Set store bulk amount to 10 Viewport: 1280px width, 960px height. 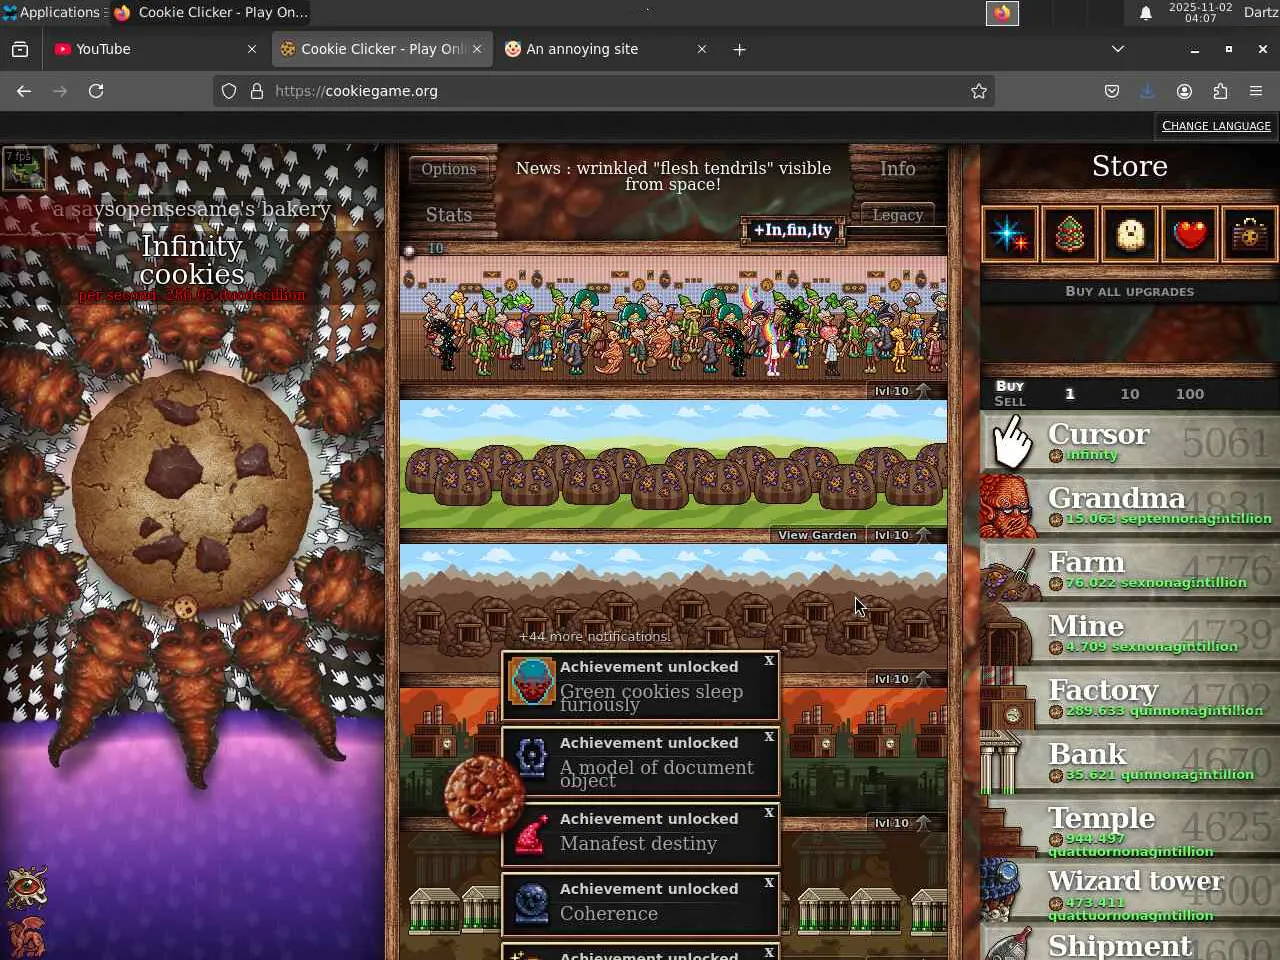click(x=1130, y=394)
